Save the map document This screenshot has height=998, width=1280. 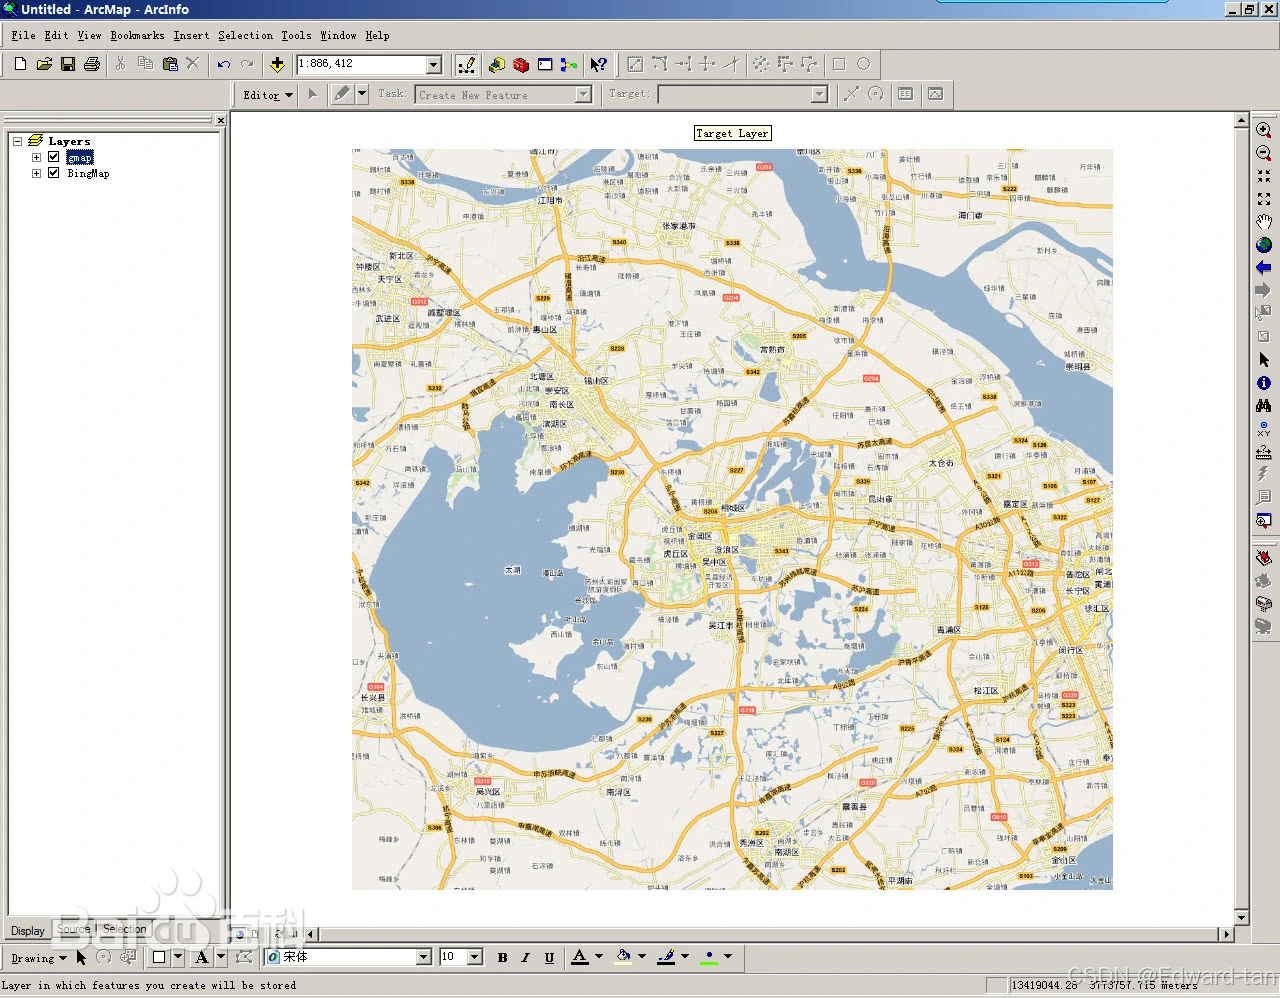coord(68,64)
